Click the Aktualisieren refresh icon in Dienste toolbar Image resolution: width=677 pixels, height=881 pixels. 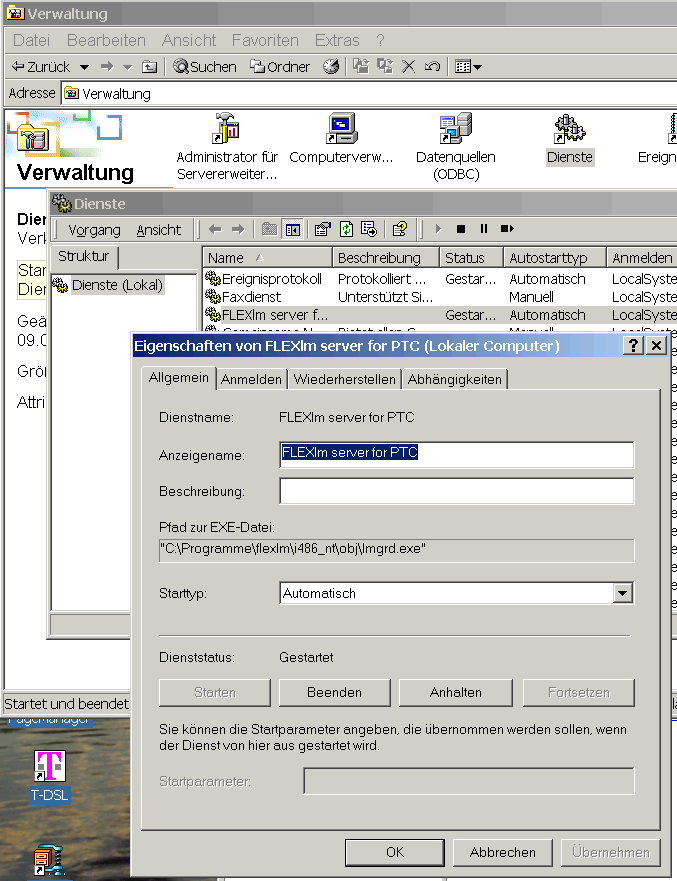pos(347,229)
